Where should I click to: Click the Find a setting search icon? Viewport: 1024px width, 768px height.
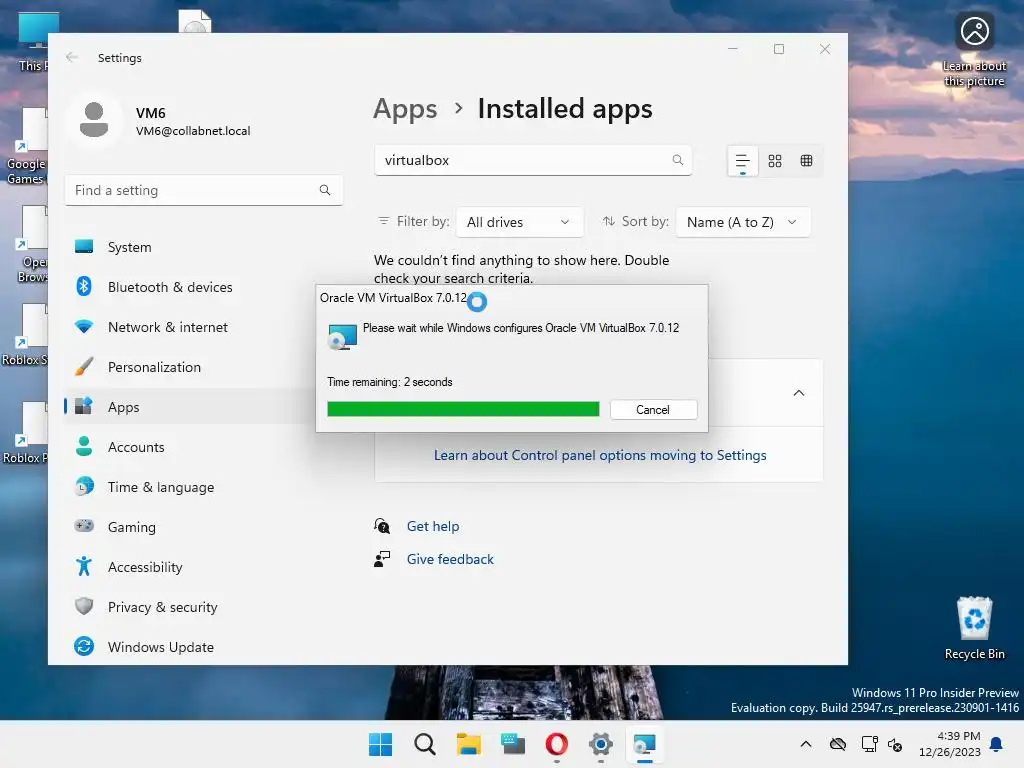pos(325,190)
